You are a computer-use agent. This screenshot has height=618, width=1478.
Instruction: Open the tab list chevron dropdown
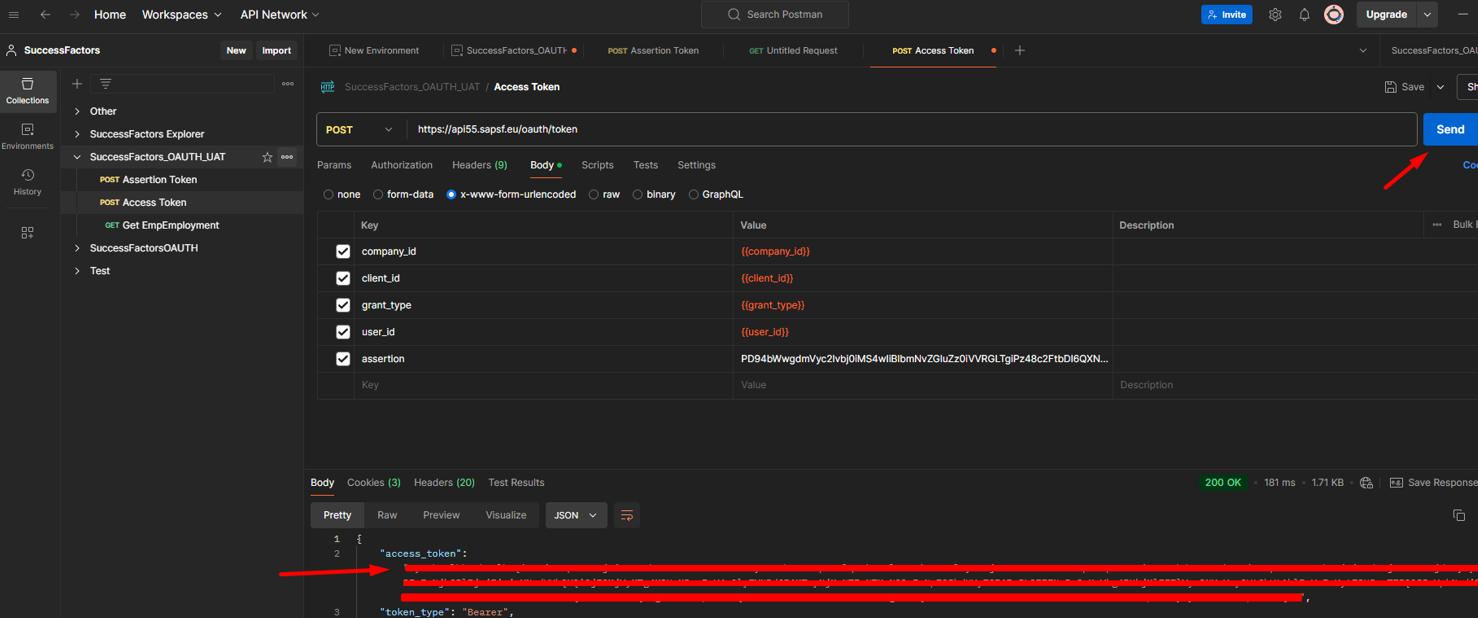1363,50
